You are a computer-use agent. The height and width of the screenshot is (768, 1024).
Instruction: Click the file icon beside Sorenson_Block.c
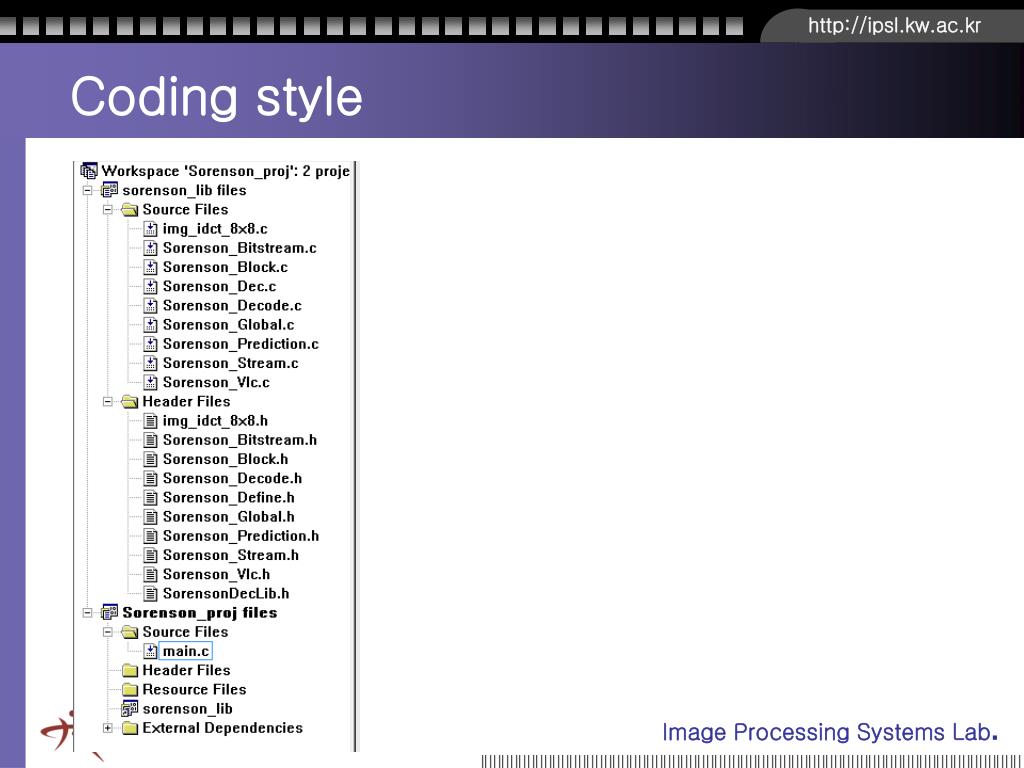(151, 268)
